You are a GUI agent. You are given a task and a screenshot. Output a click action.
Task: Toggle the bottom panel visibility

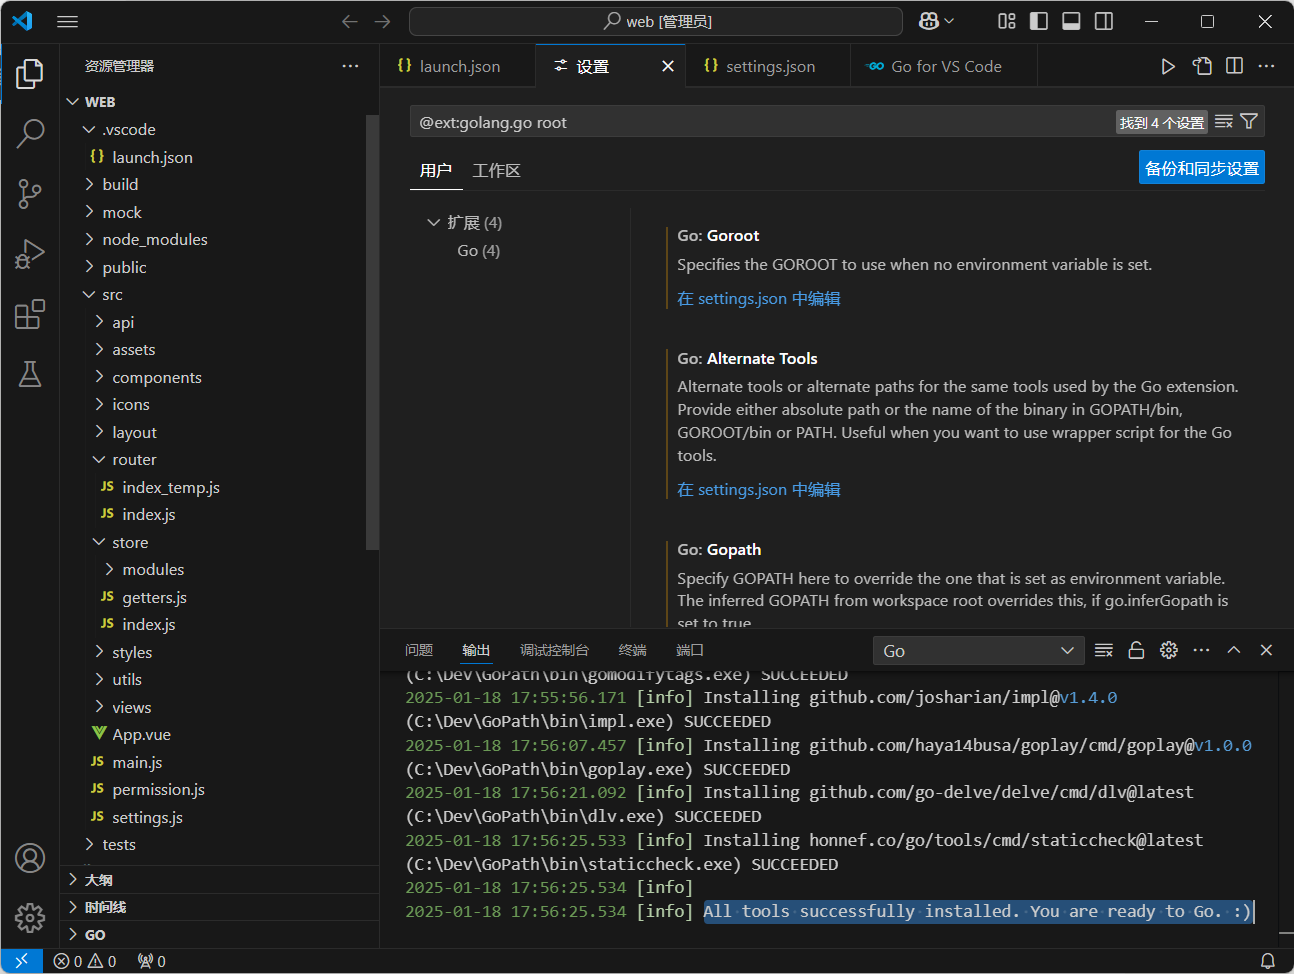(x=1071, y=21)
